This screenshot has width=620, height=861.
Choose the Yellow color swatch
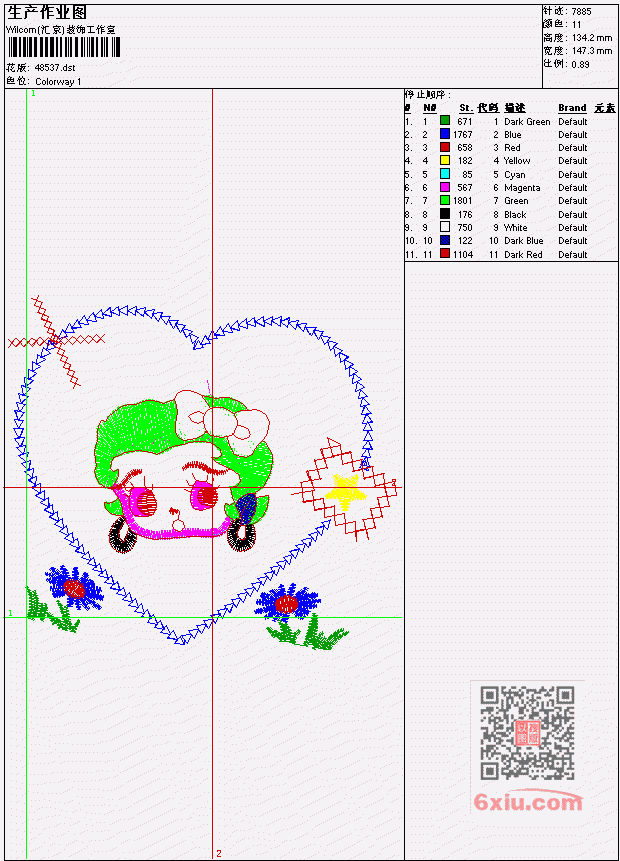point(445,160)
